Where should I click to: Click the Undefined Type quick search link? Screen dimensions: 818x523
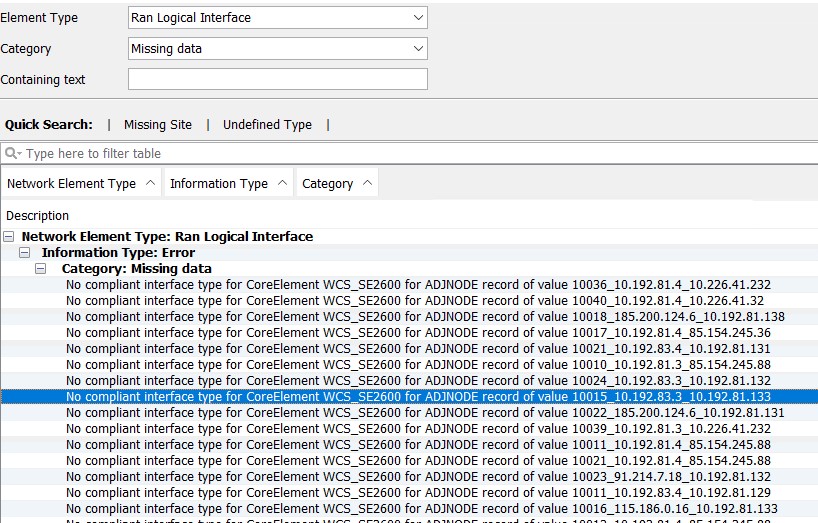pyautogui.click(x=267, y=125)
